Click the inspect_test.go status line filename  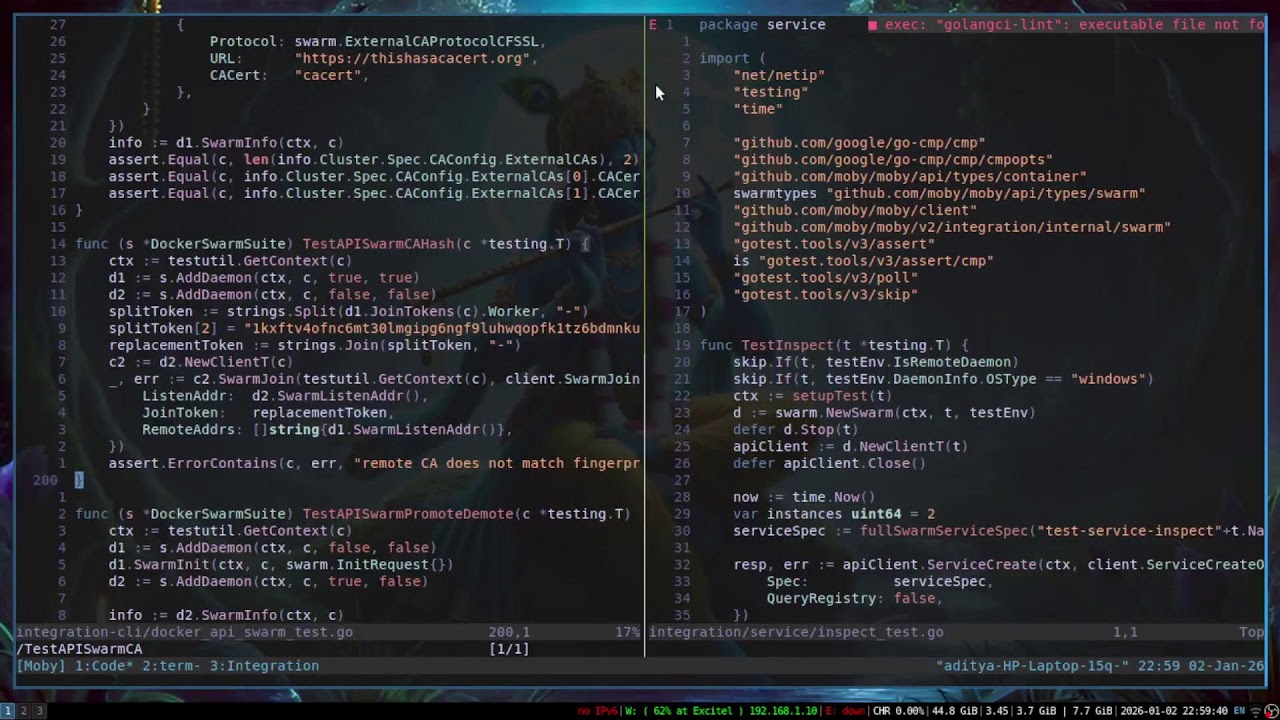[x=796, y=632]
